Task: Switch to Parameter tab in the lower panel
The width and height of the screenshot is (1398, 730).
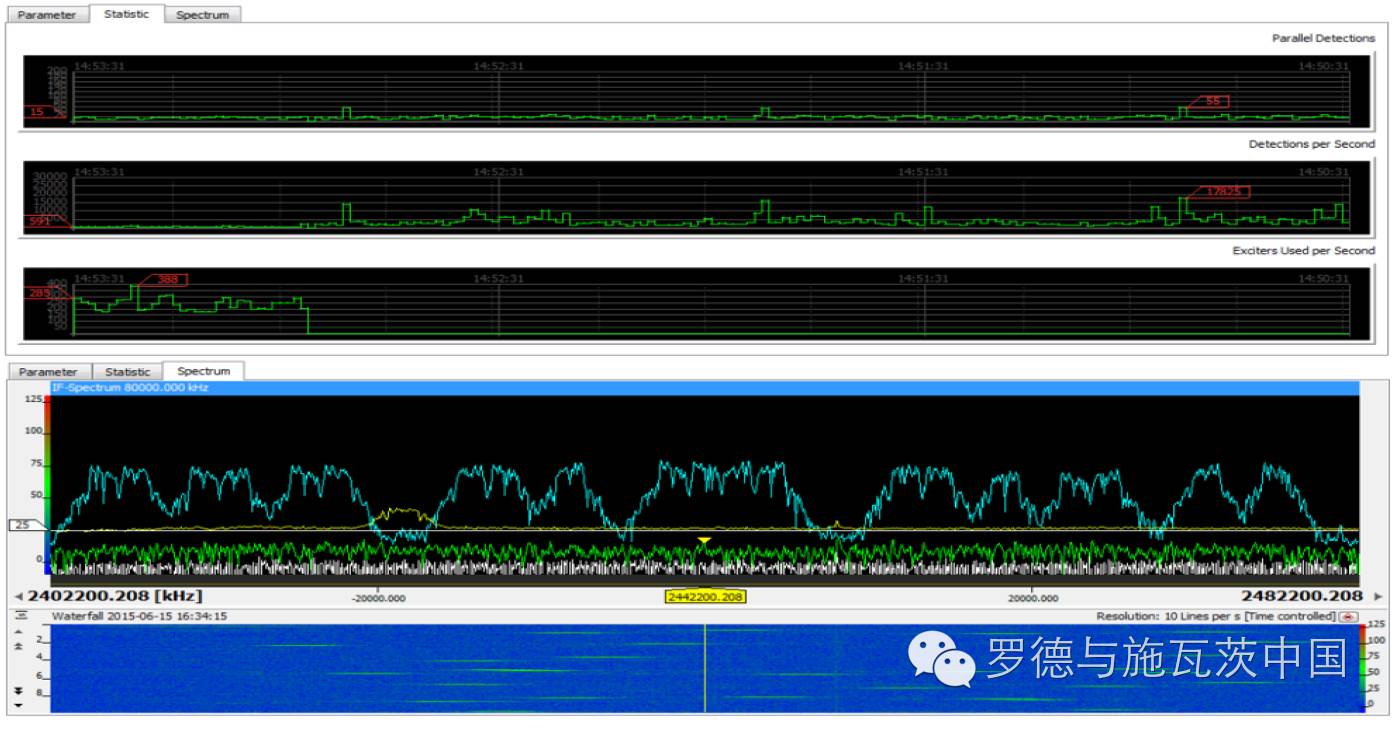Action: (48, 371)
